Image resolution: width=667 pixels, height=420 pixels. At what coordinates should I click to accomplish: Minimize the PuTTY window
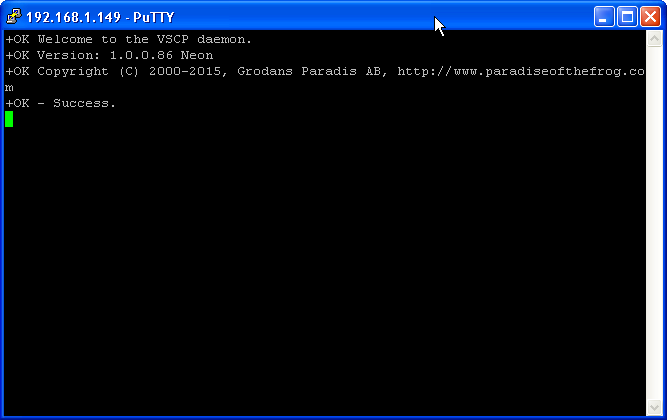click(x=605, y=16)
